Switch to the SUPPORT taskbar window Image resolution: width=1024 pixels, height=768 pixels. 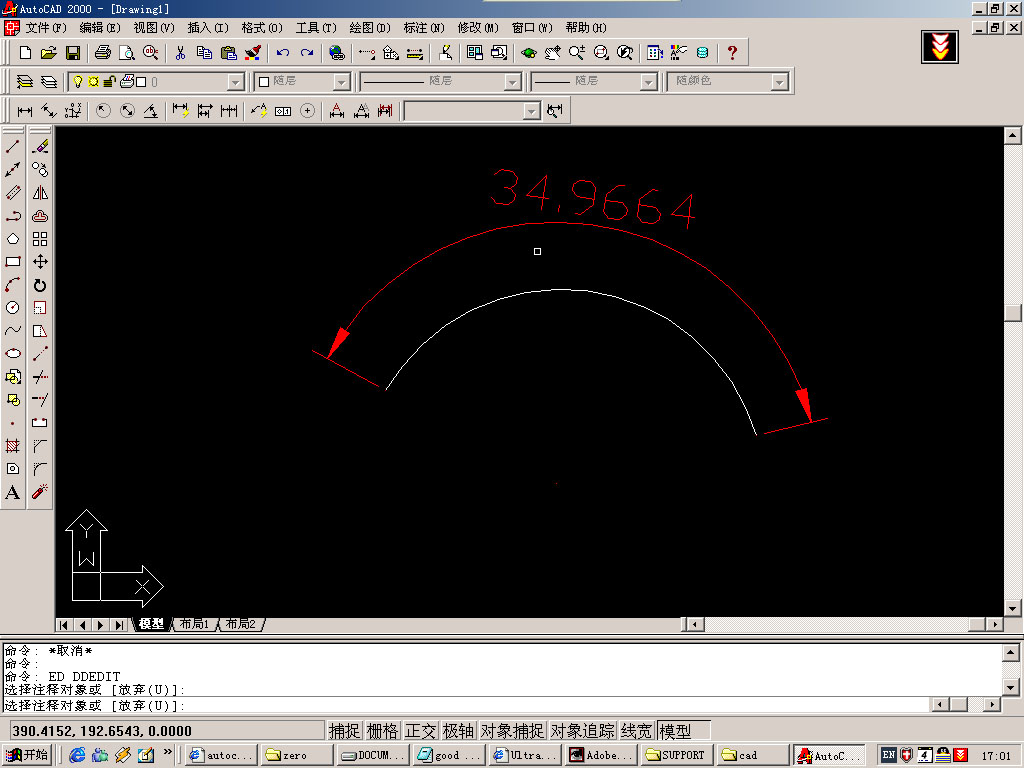[675, 755]
